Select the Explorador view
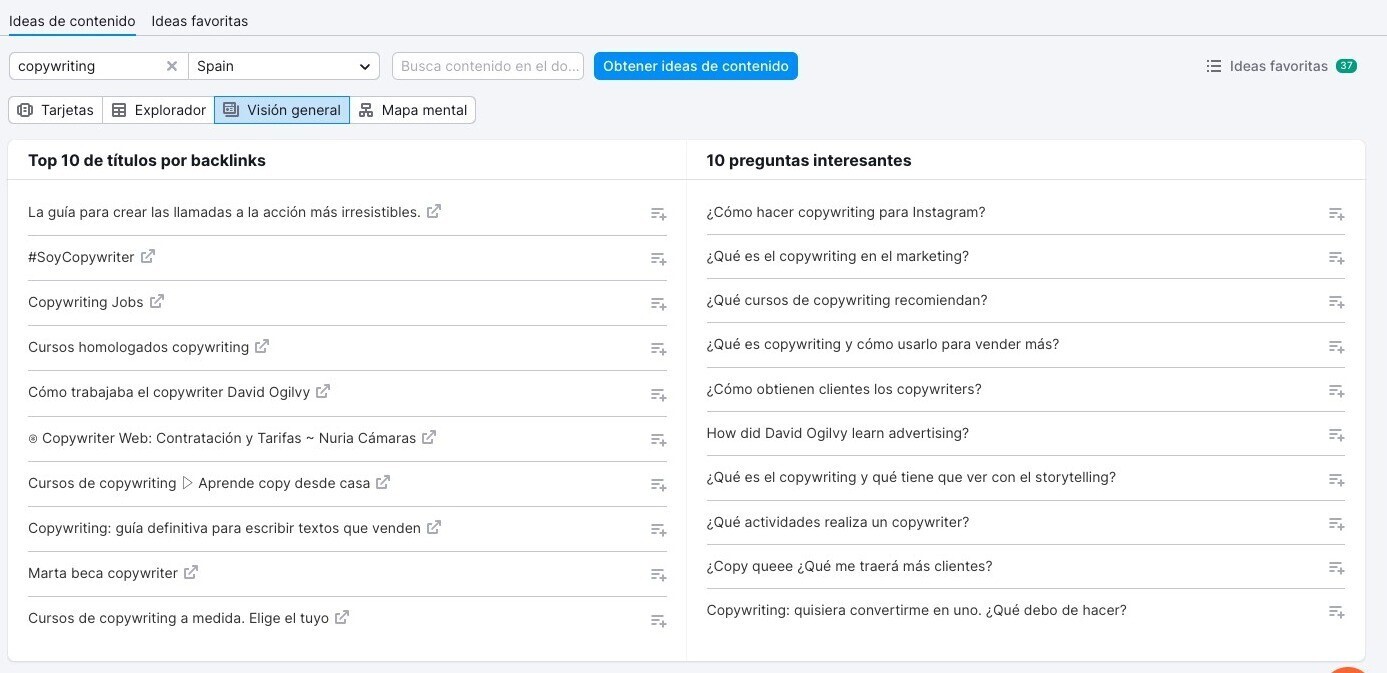1387x673 pixels. click(x=159, y=110)
